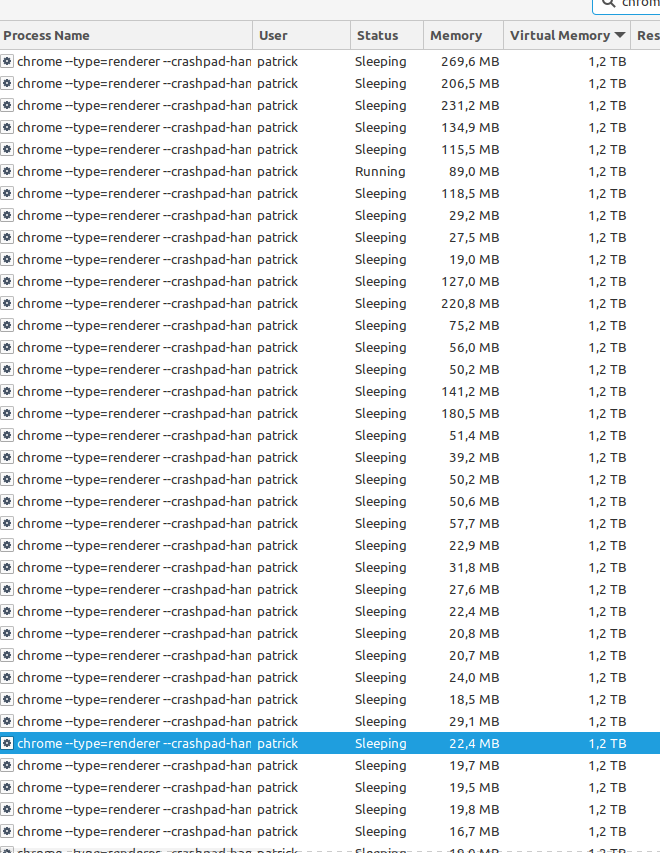Viewport: 660px width, 853px height.
Task: Select the process using 29,1 MB memory
Action: coord(330,721)
